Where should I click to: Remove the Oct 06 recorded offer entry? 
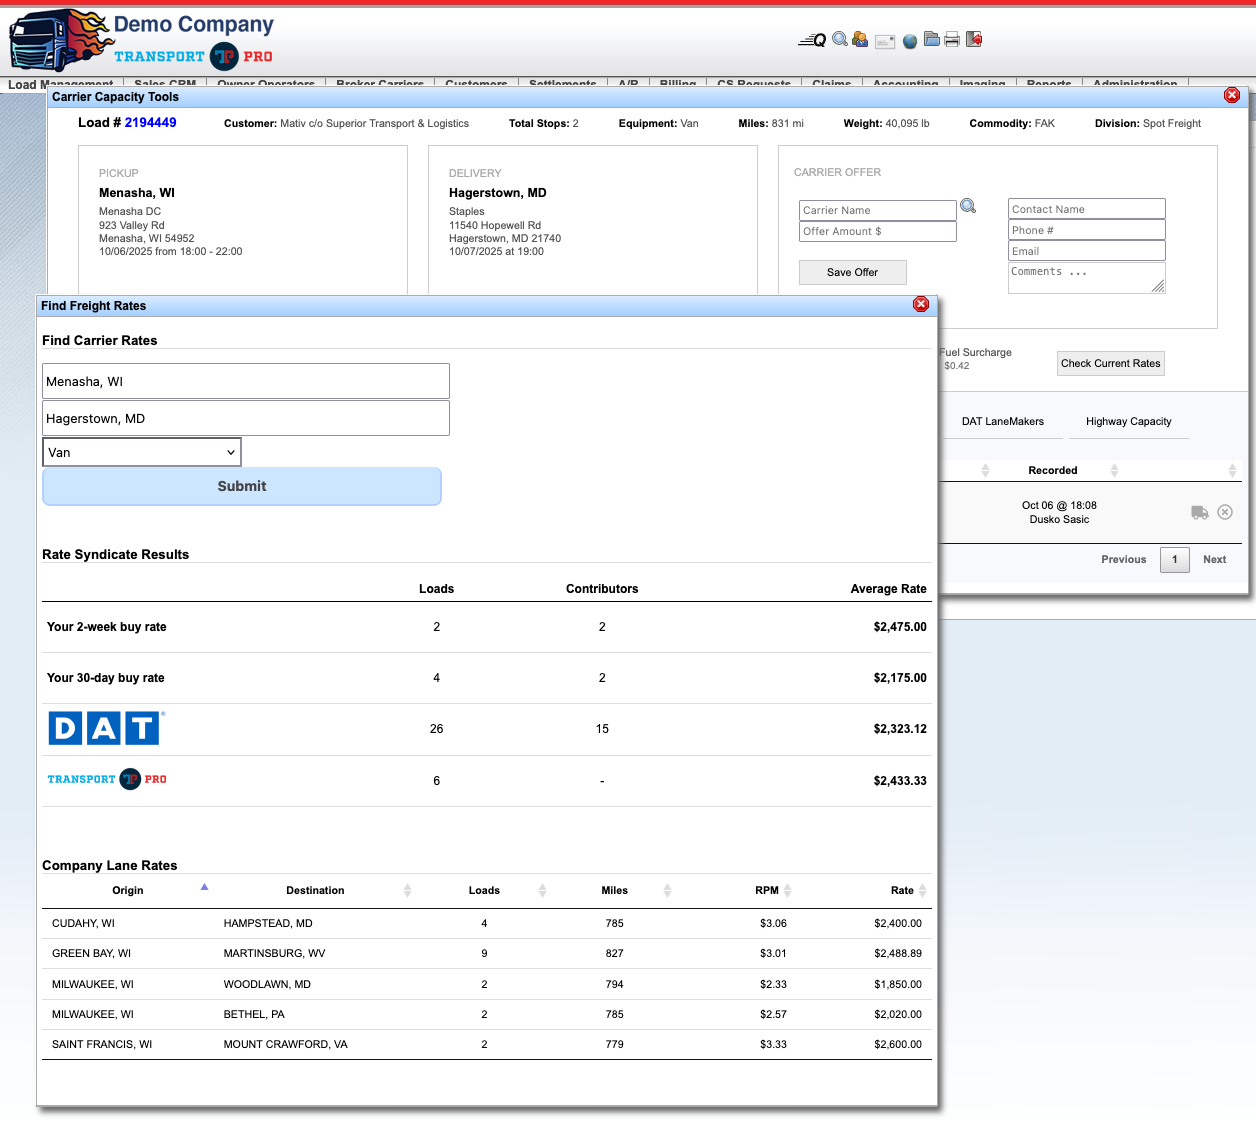(1225, 512)
